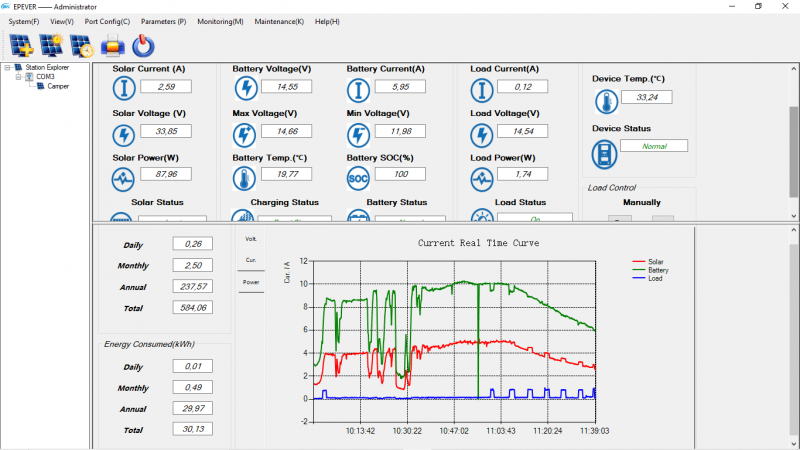Screen dimensions: 800x450
Task: Click the solar panel with clock icon
Action: click(x=81, y=45)
